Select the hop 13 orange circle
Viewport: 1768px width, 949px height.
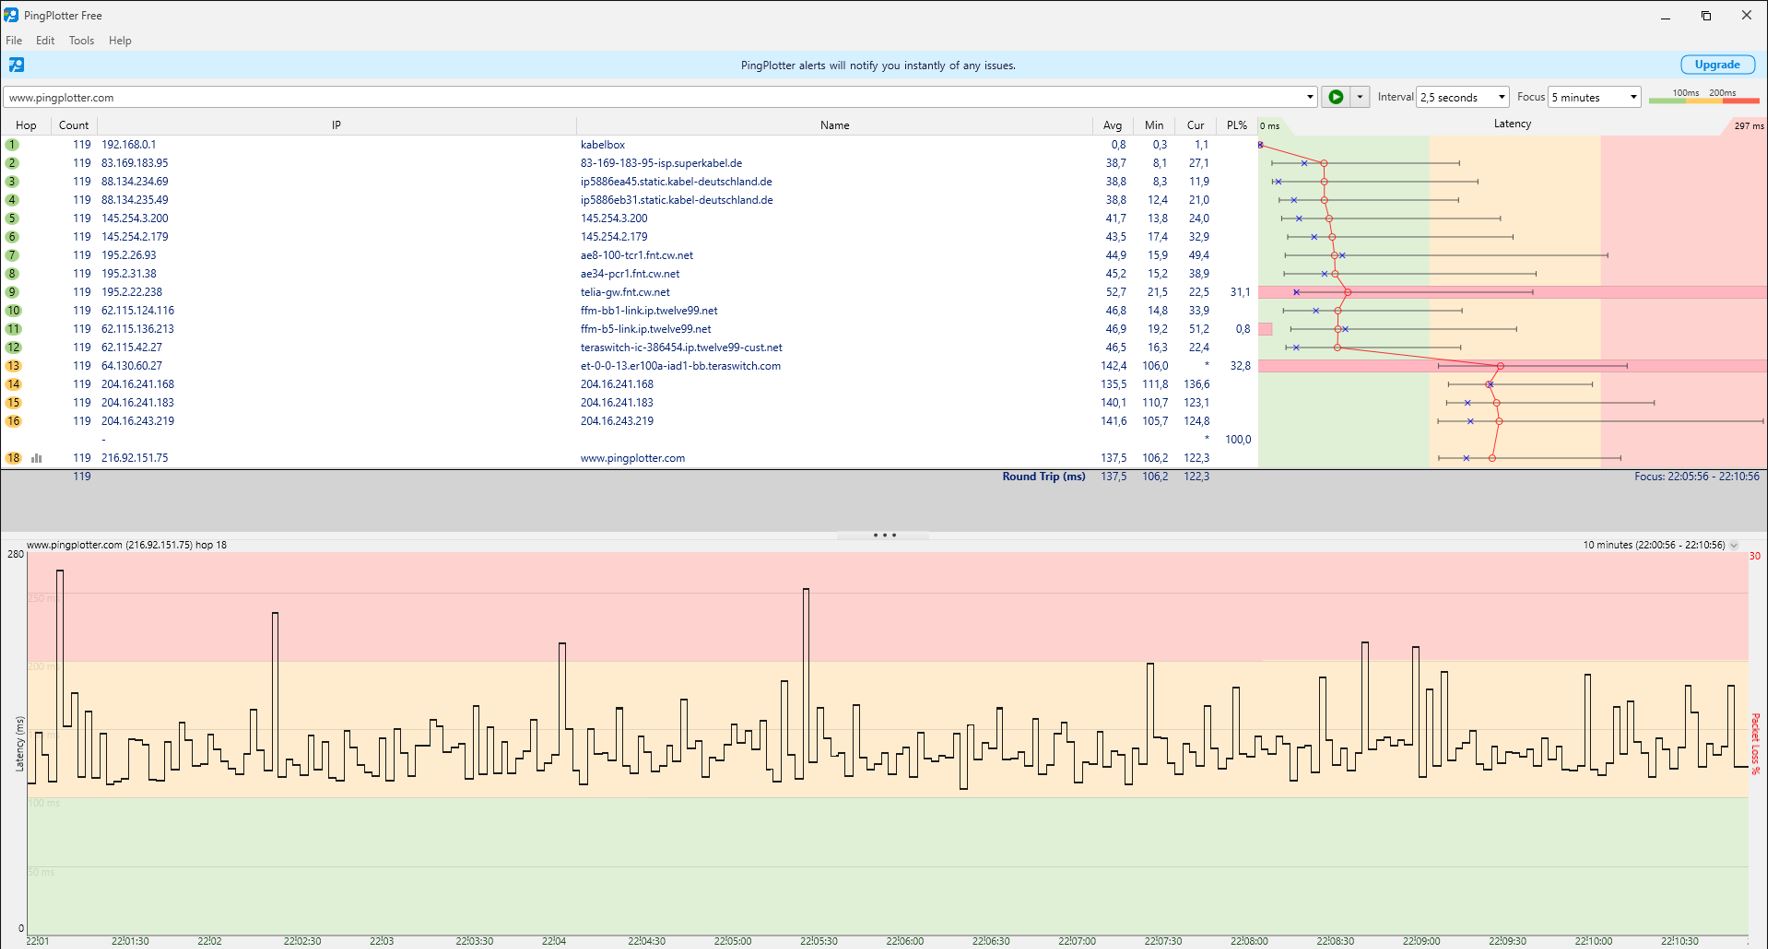(x=13, y=366)
